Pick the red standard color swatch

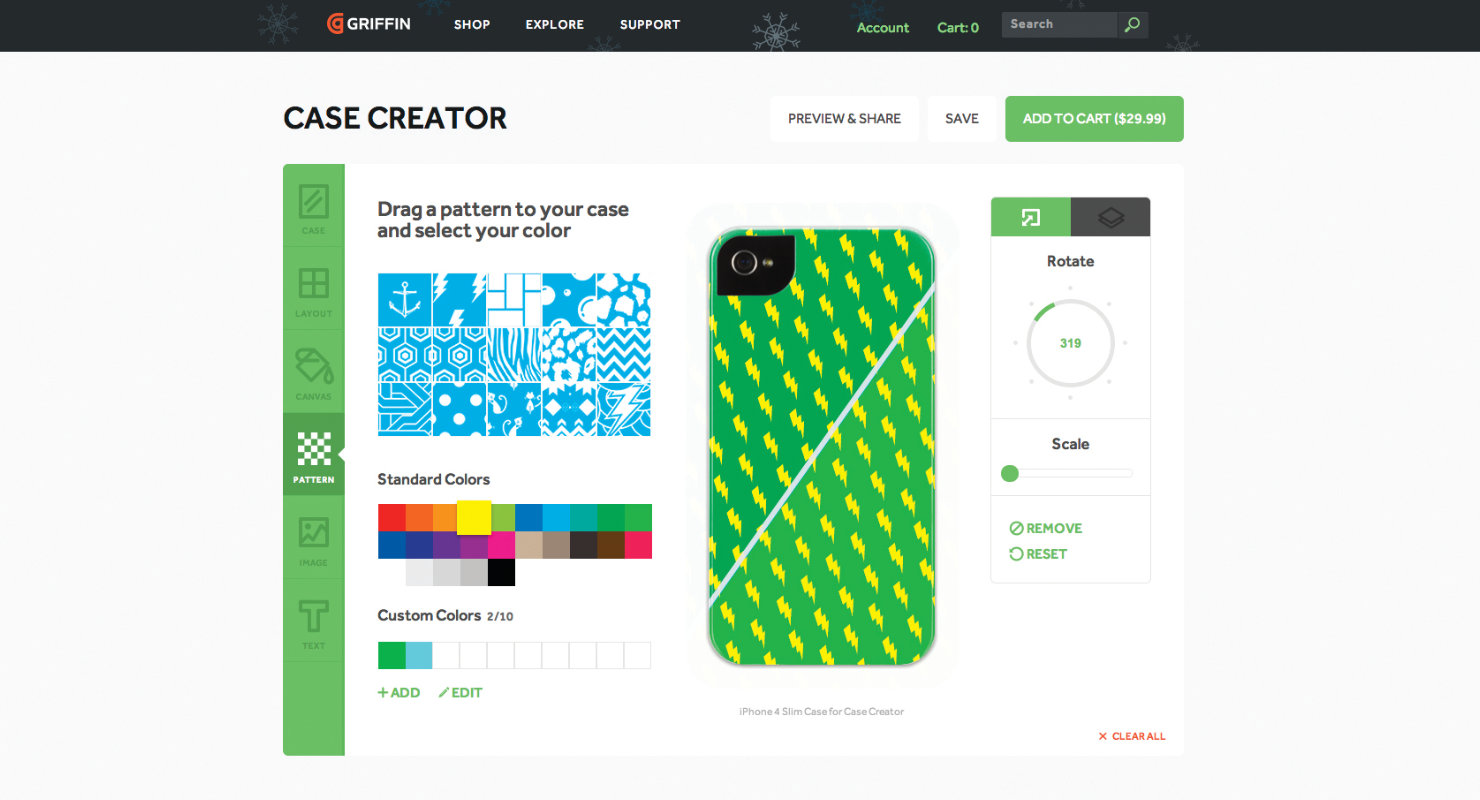(x=392, y=518)
